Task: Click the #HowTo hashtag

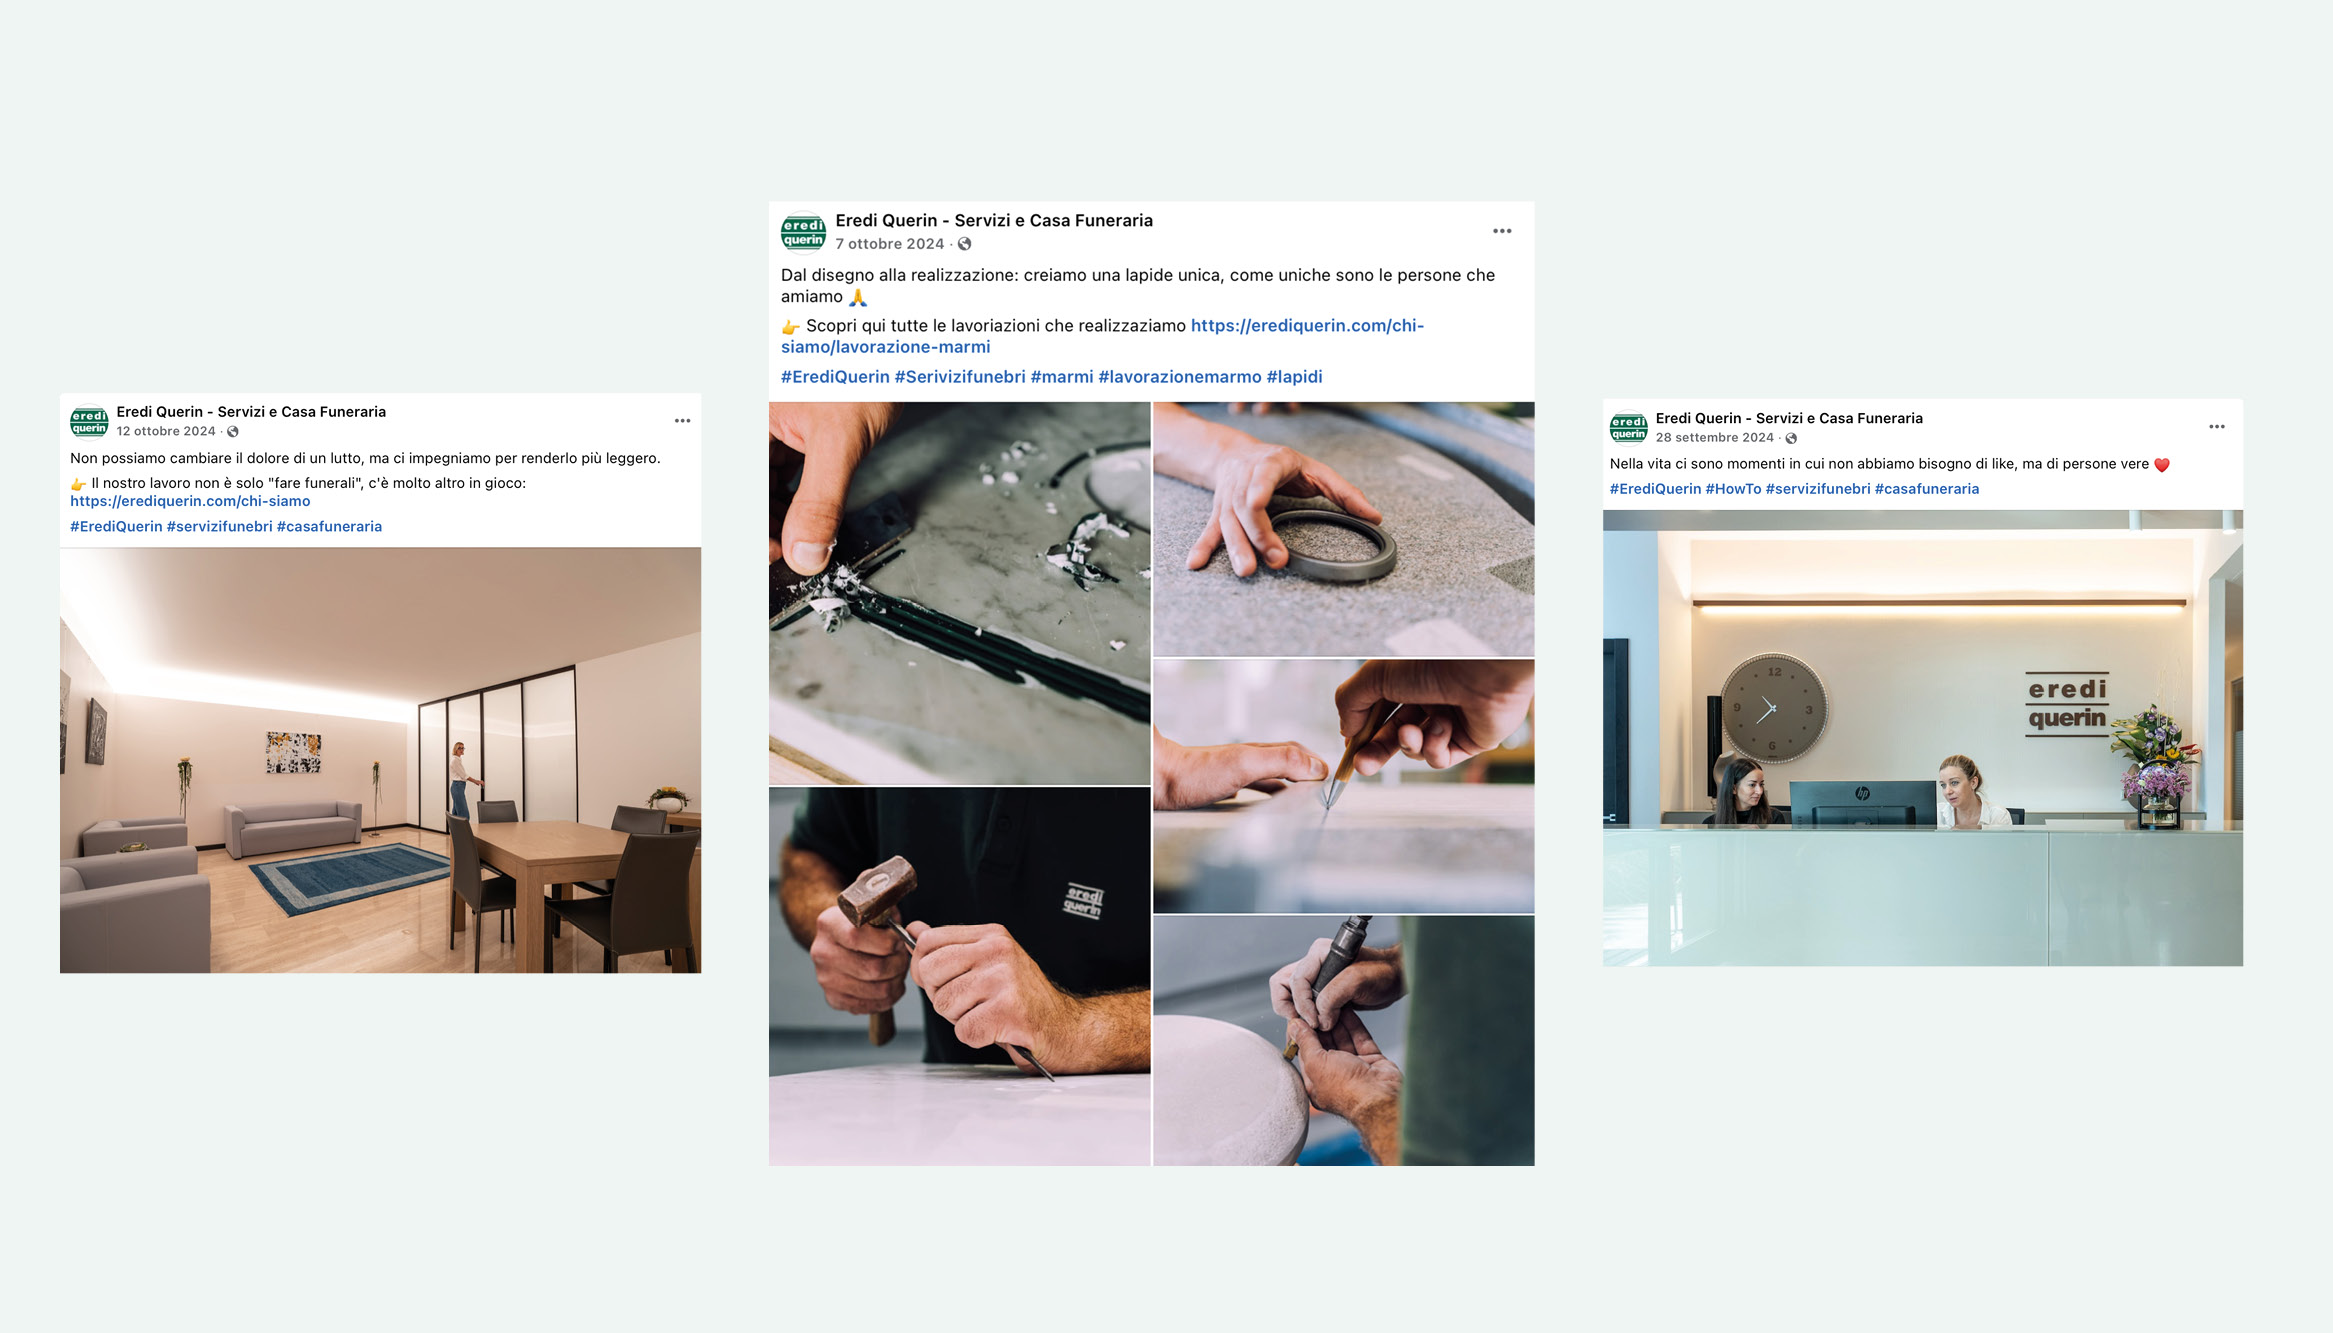Action: 1733,489
